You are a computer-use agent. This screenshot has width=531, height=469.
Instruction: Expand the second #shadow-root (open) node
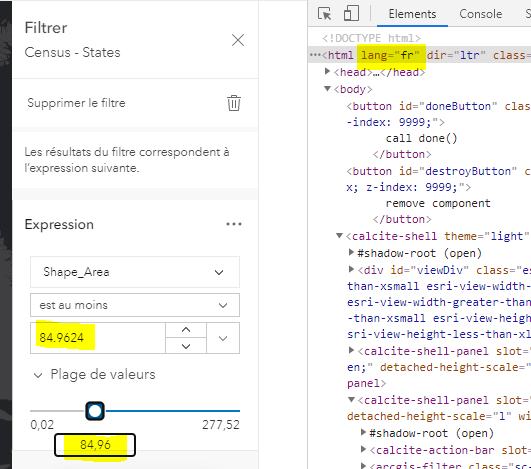coord(363,432)
